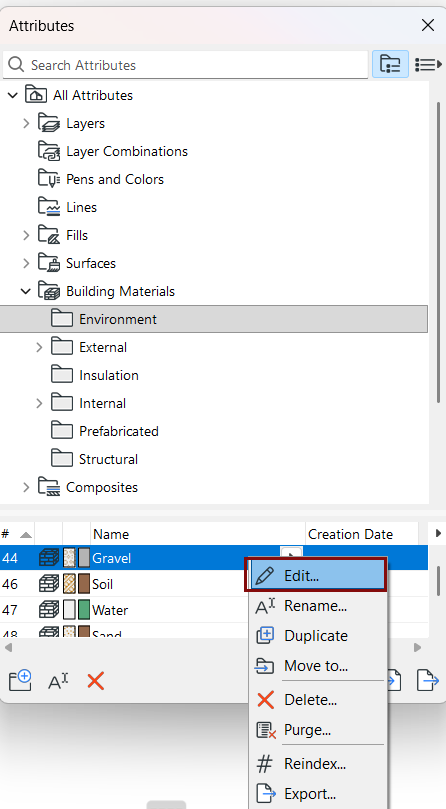The width and height of the screenshot is (446, 809).
Task: Sort by the # column header
Action: tap(17, 534)
